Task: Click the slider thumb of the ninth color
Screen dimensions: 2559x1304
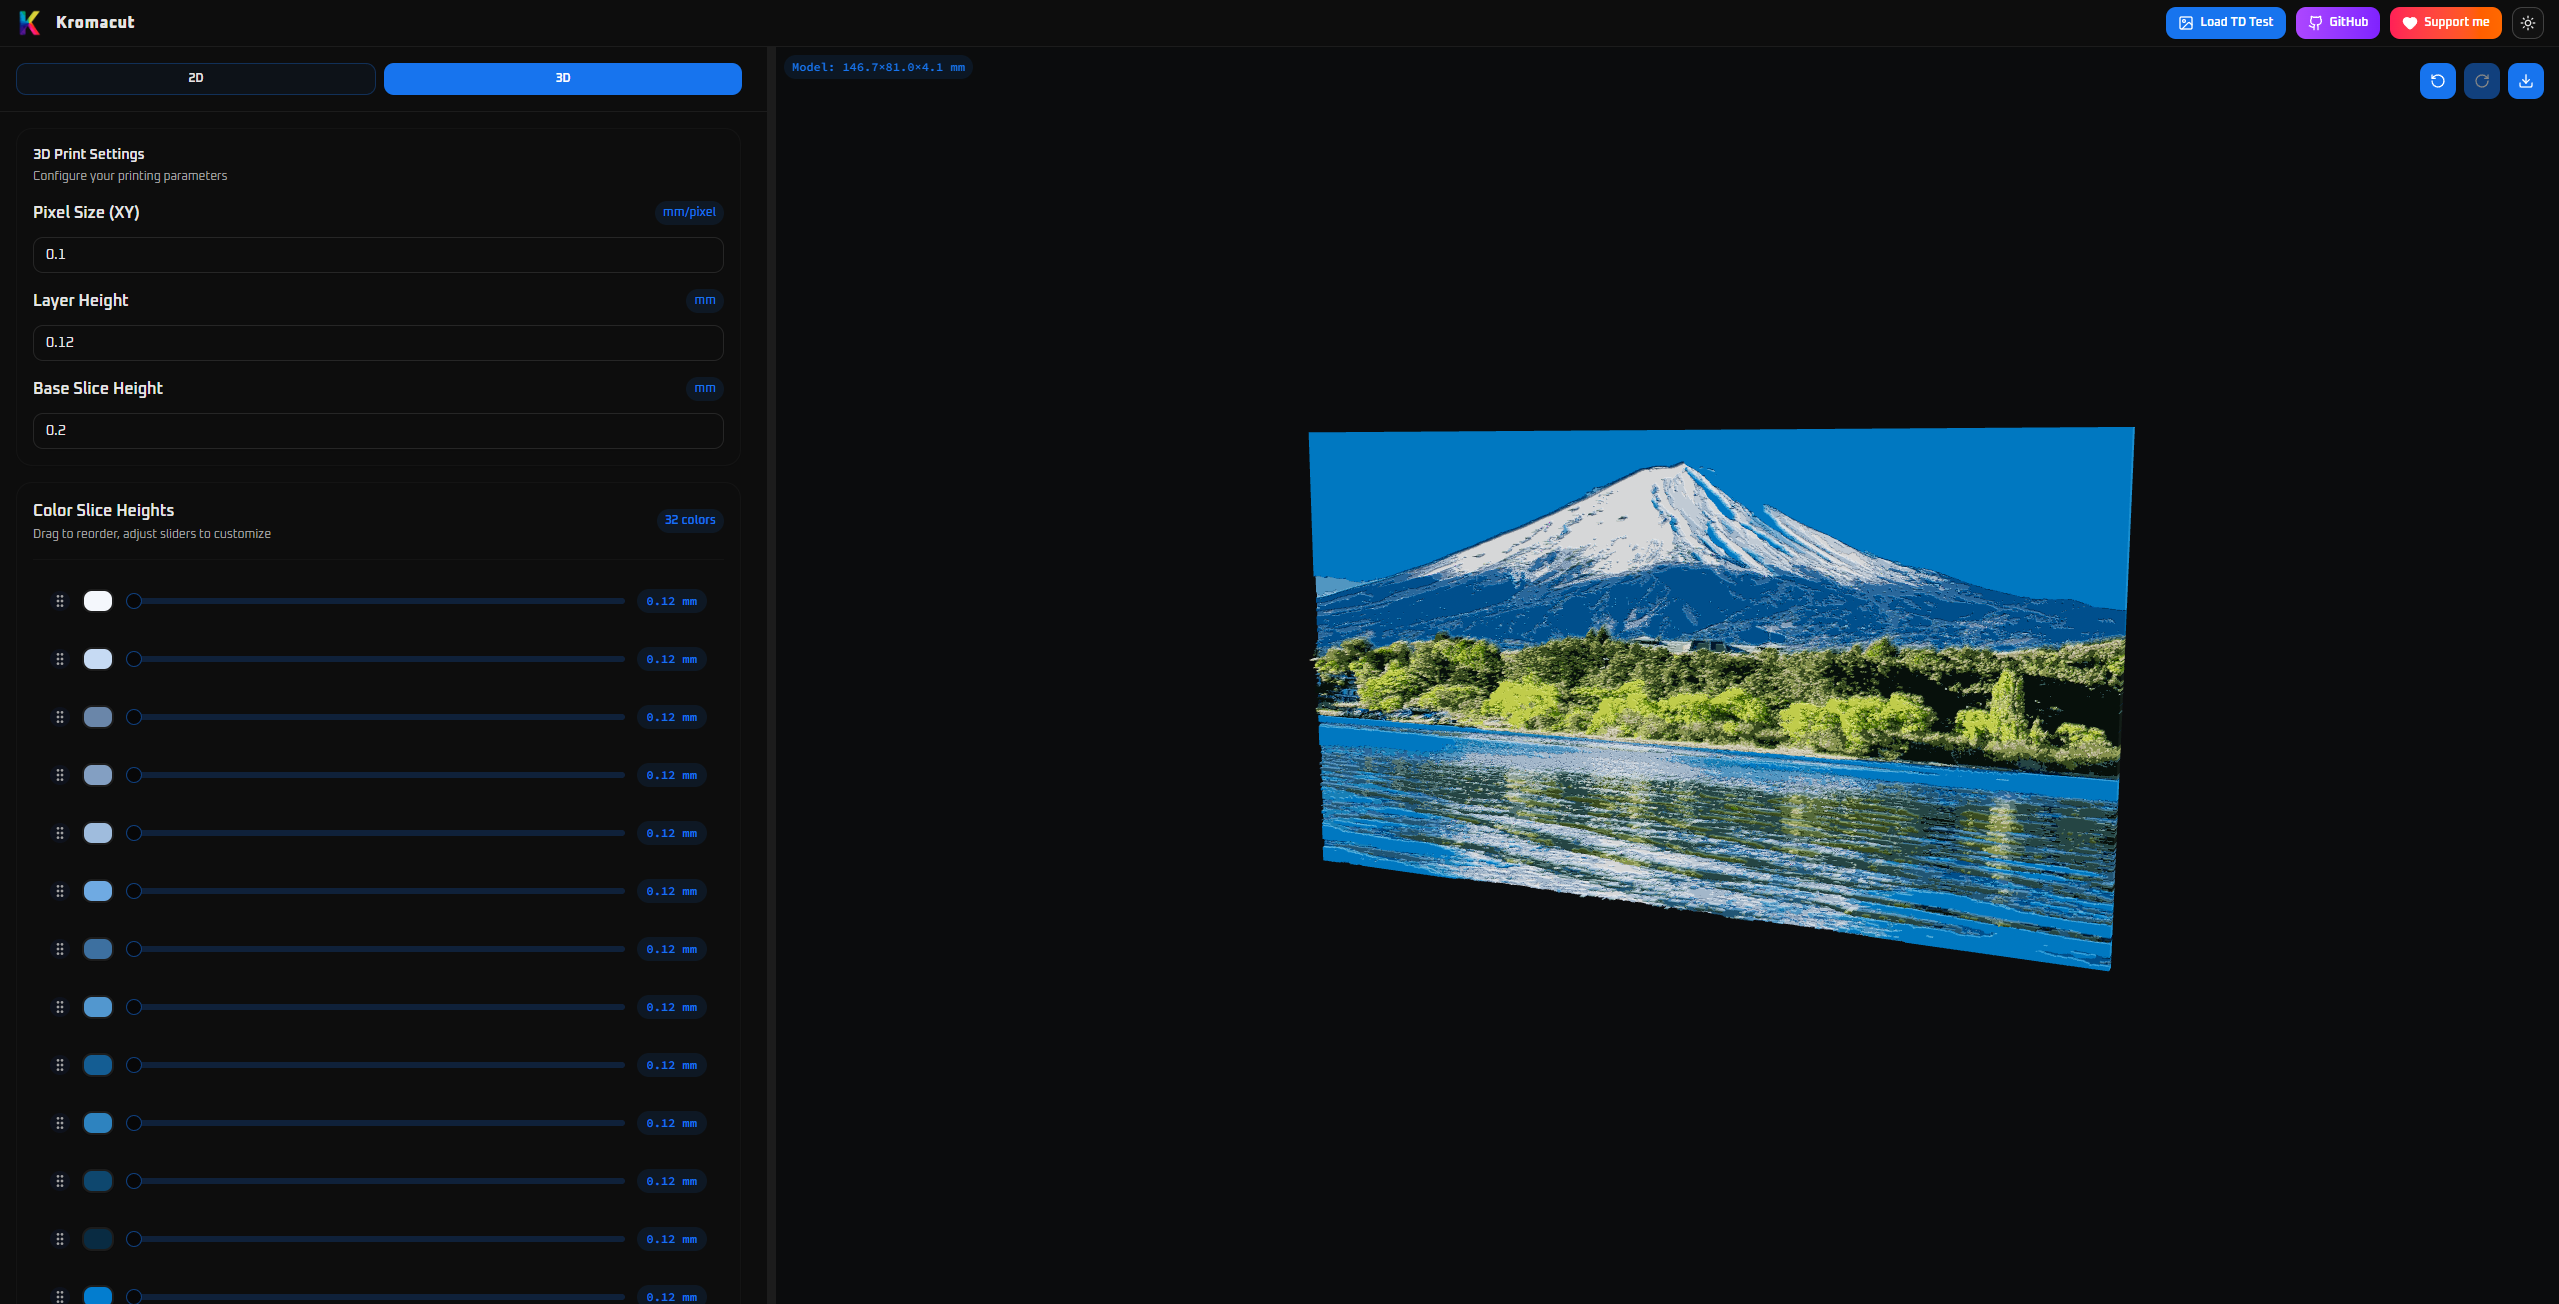Action: point(134,1065)
